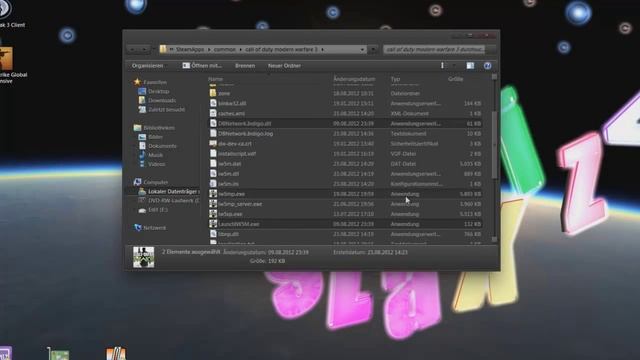640x360 pixels.
Task: Select binkw32.dll file icon
Action: pyautogui.click(x=213, y=103)
